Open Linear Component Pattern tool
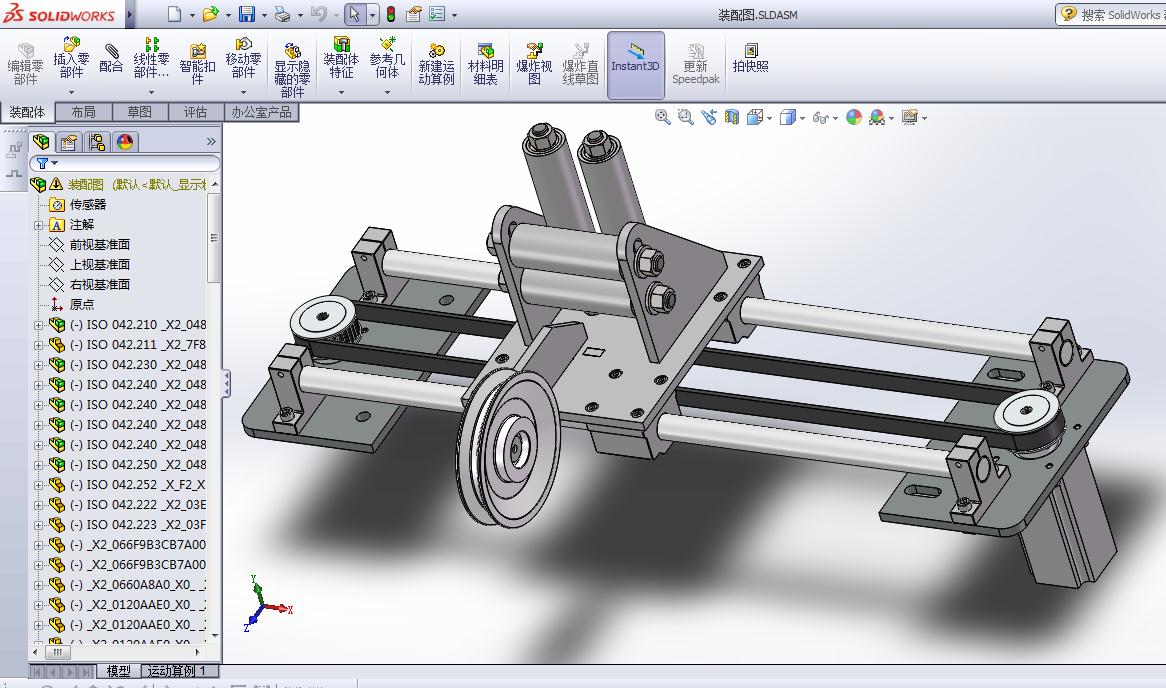1166x688 pixels. pyautogui.click(x=151, y=59)
